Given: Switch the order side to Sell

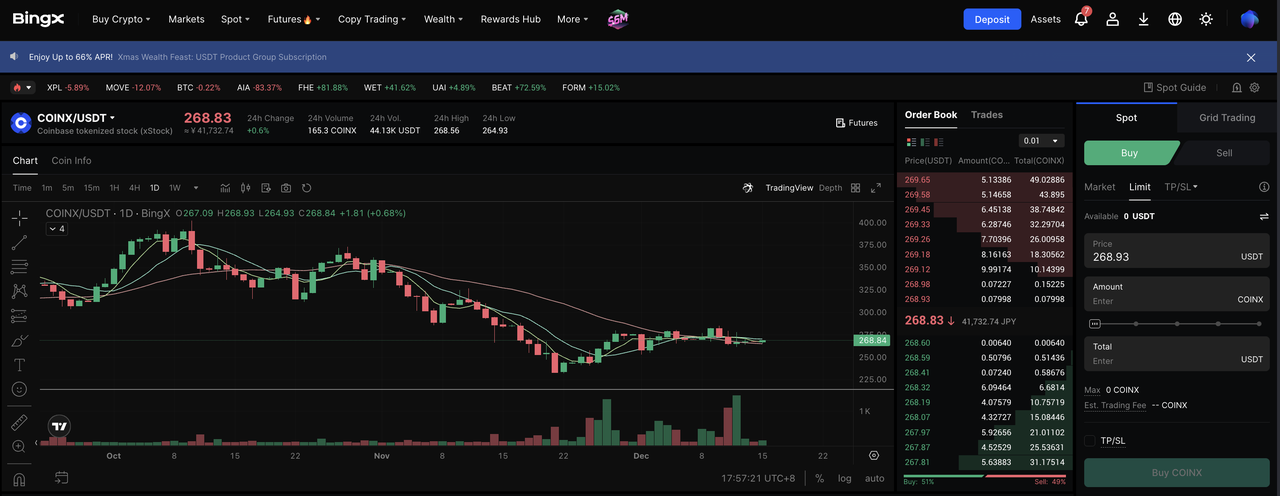Looking at the screenshot, I should tap(1223, 153).
